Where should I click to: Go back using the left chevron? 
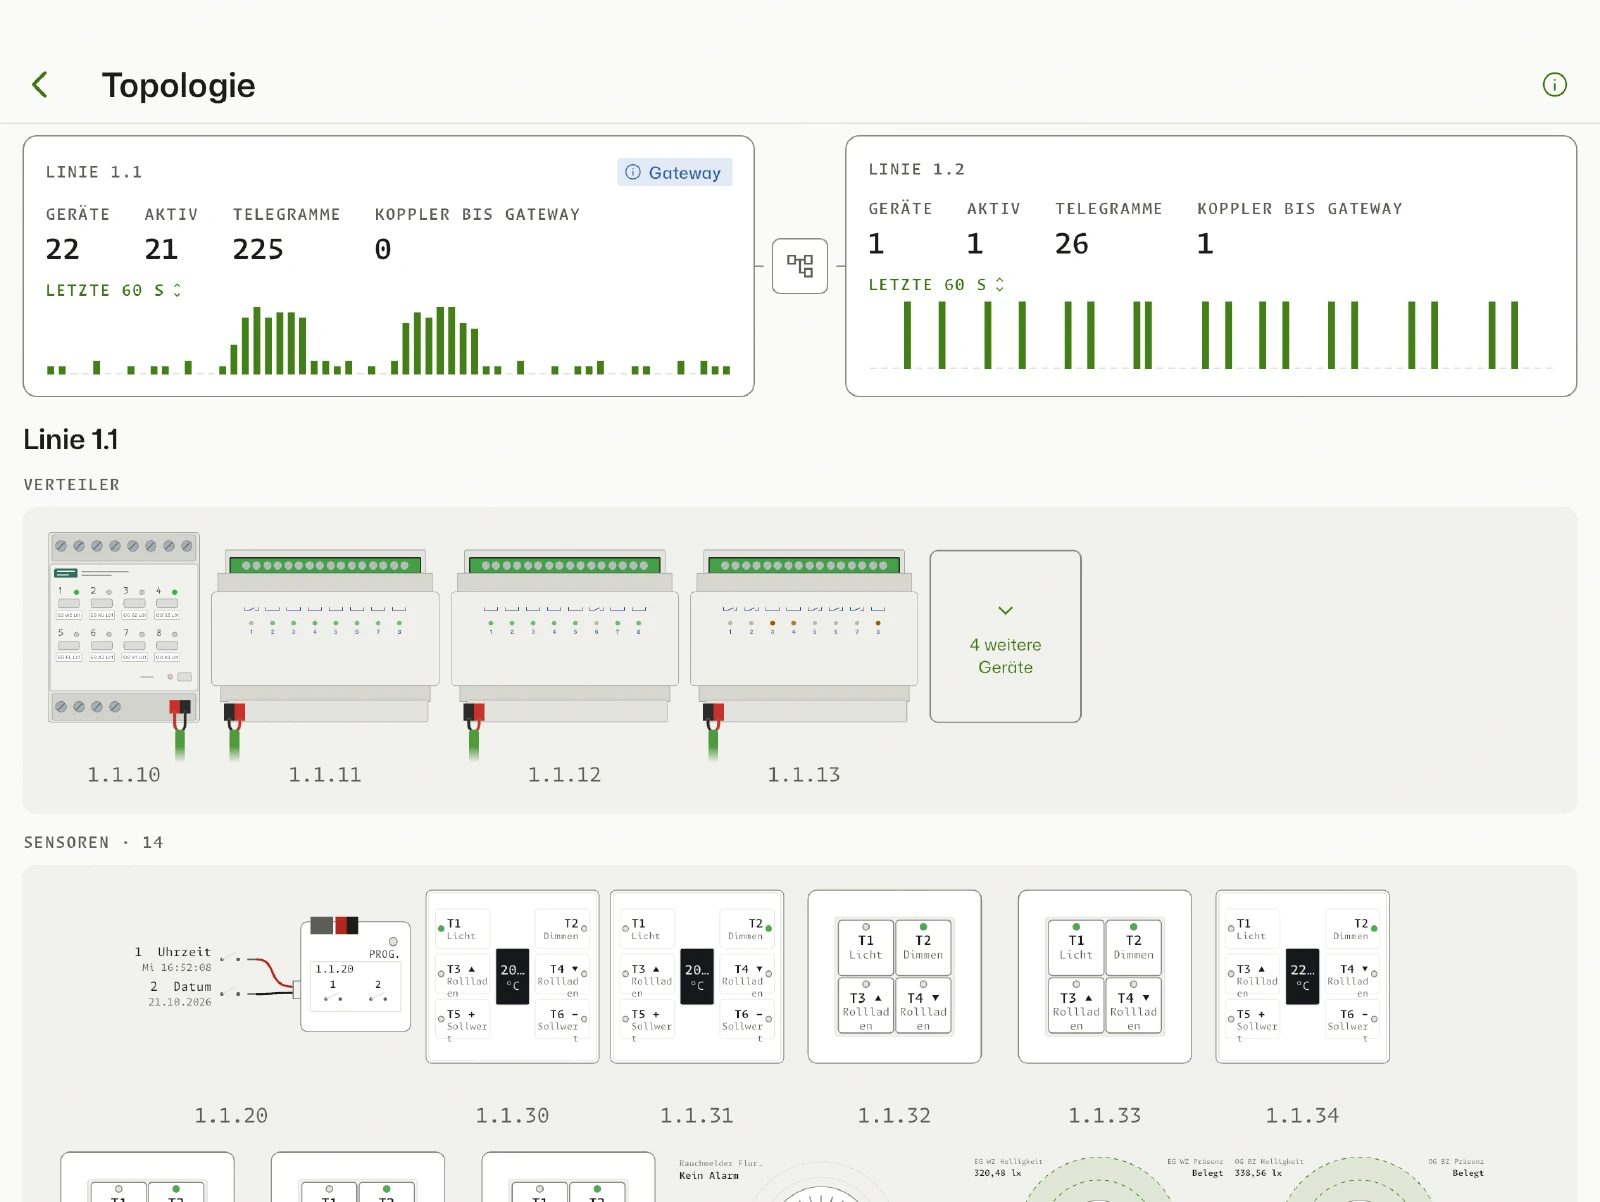40,85
